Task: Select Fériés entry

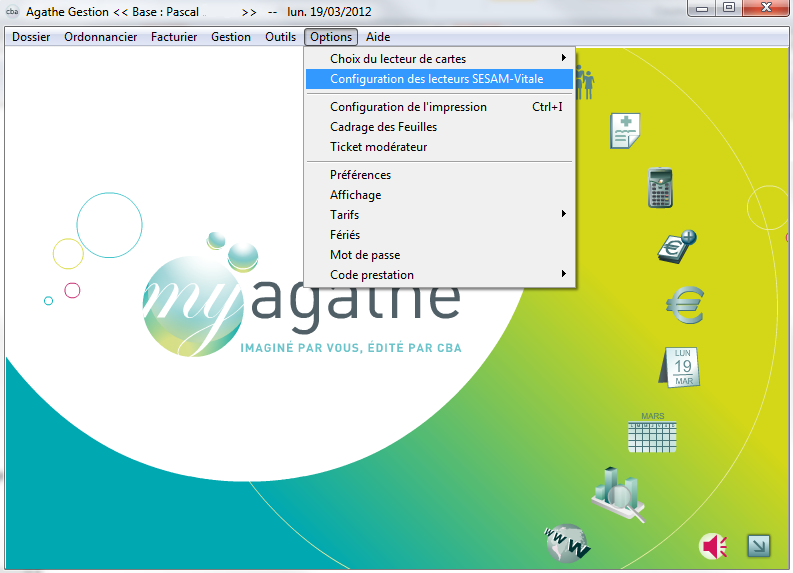Action: (x=439, y=235)
